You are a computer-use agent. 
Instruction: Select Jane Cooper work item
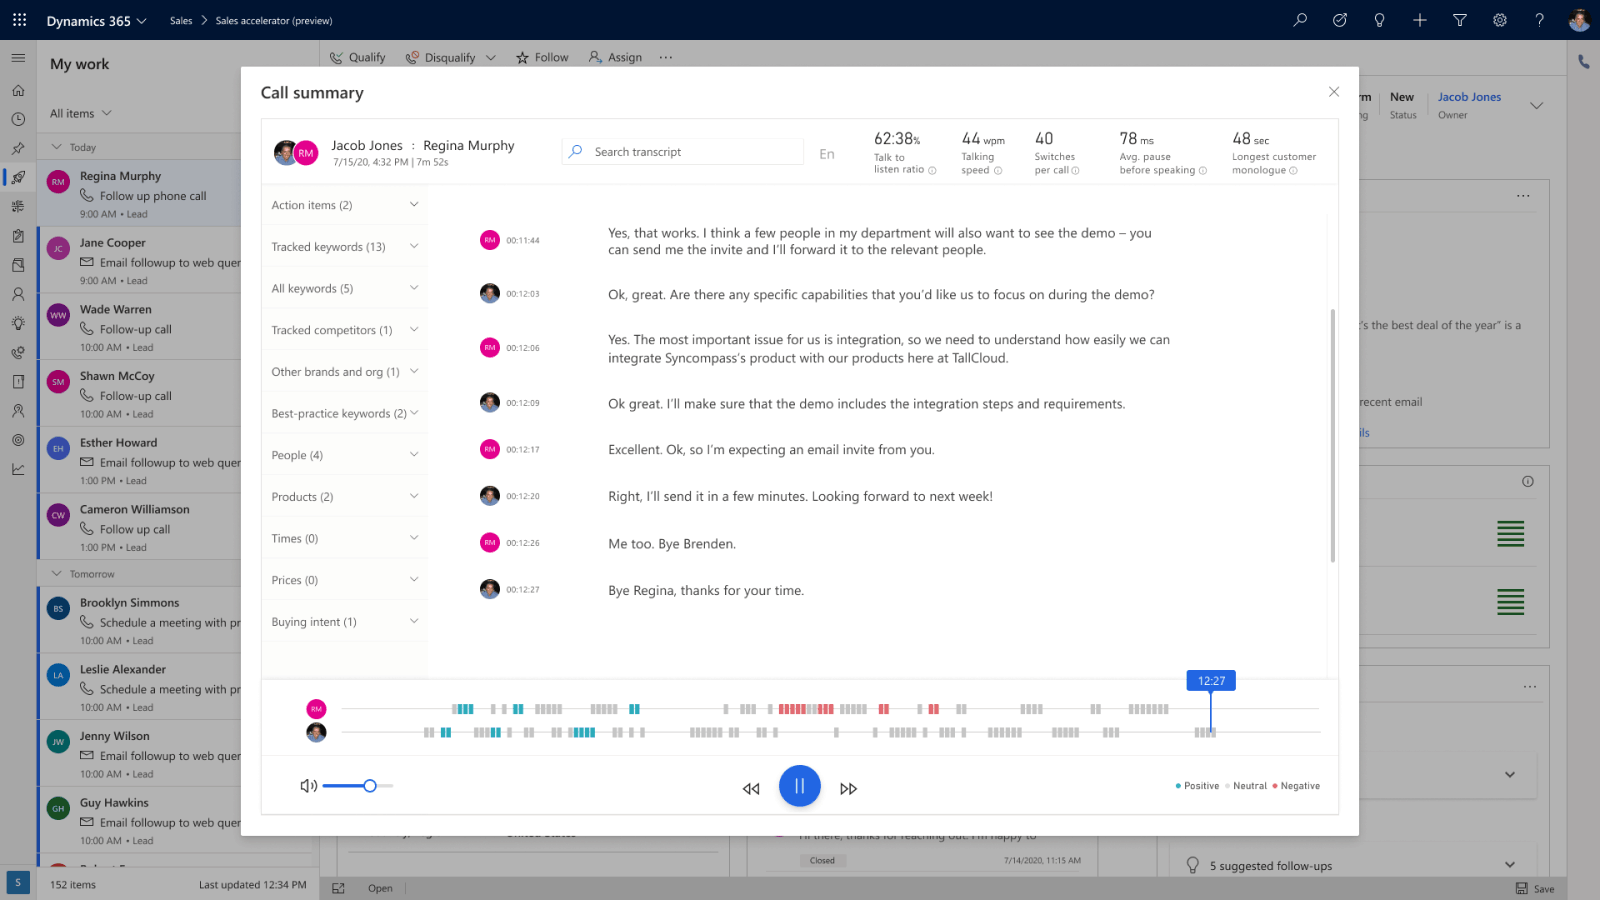[140, 260]
